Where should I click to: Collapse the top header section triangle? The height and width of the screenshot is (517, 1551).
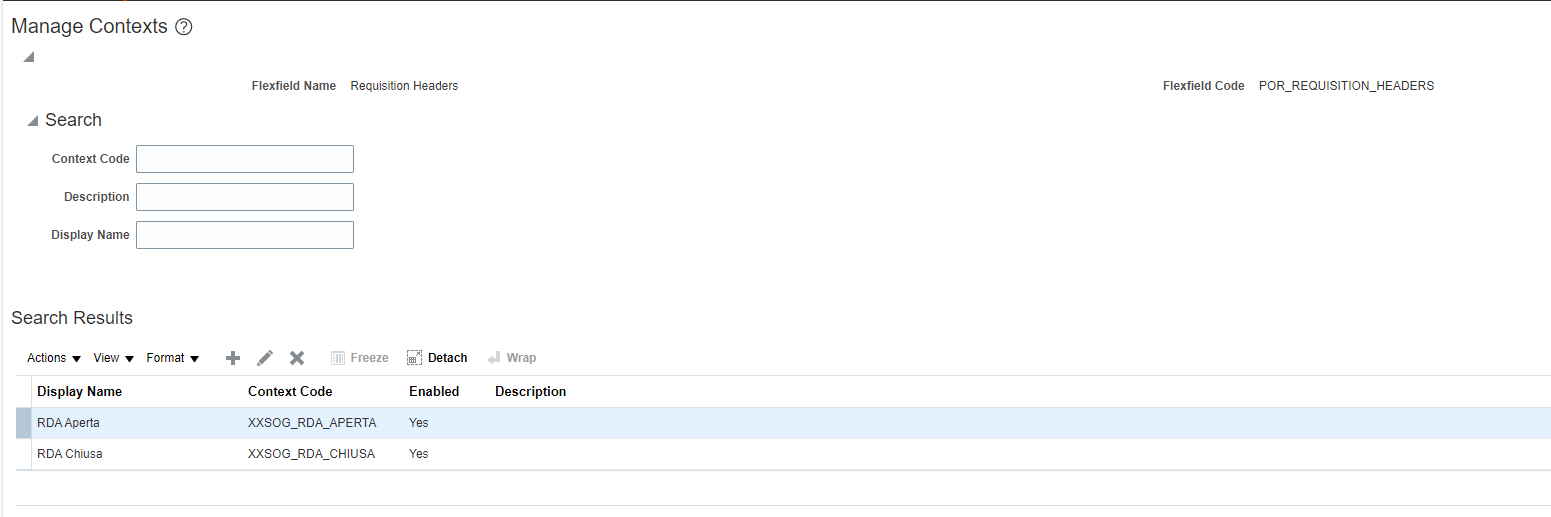(29, 57)
